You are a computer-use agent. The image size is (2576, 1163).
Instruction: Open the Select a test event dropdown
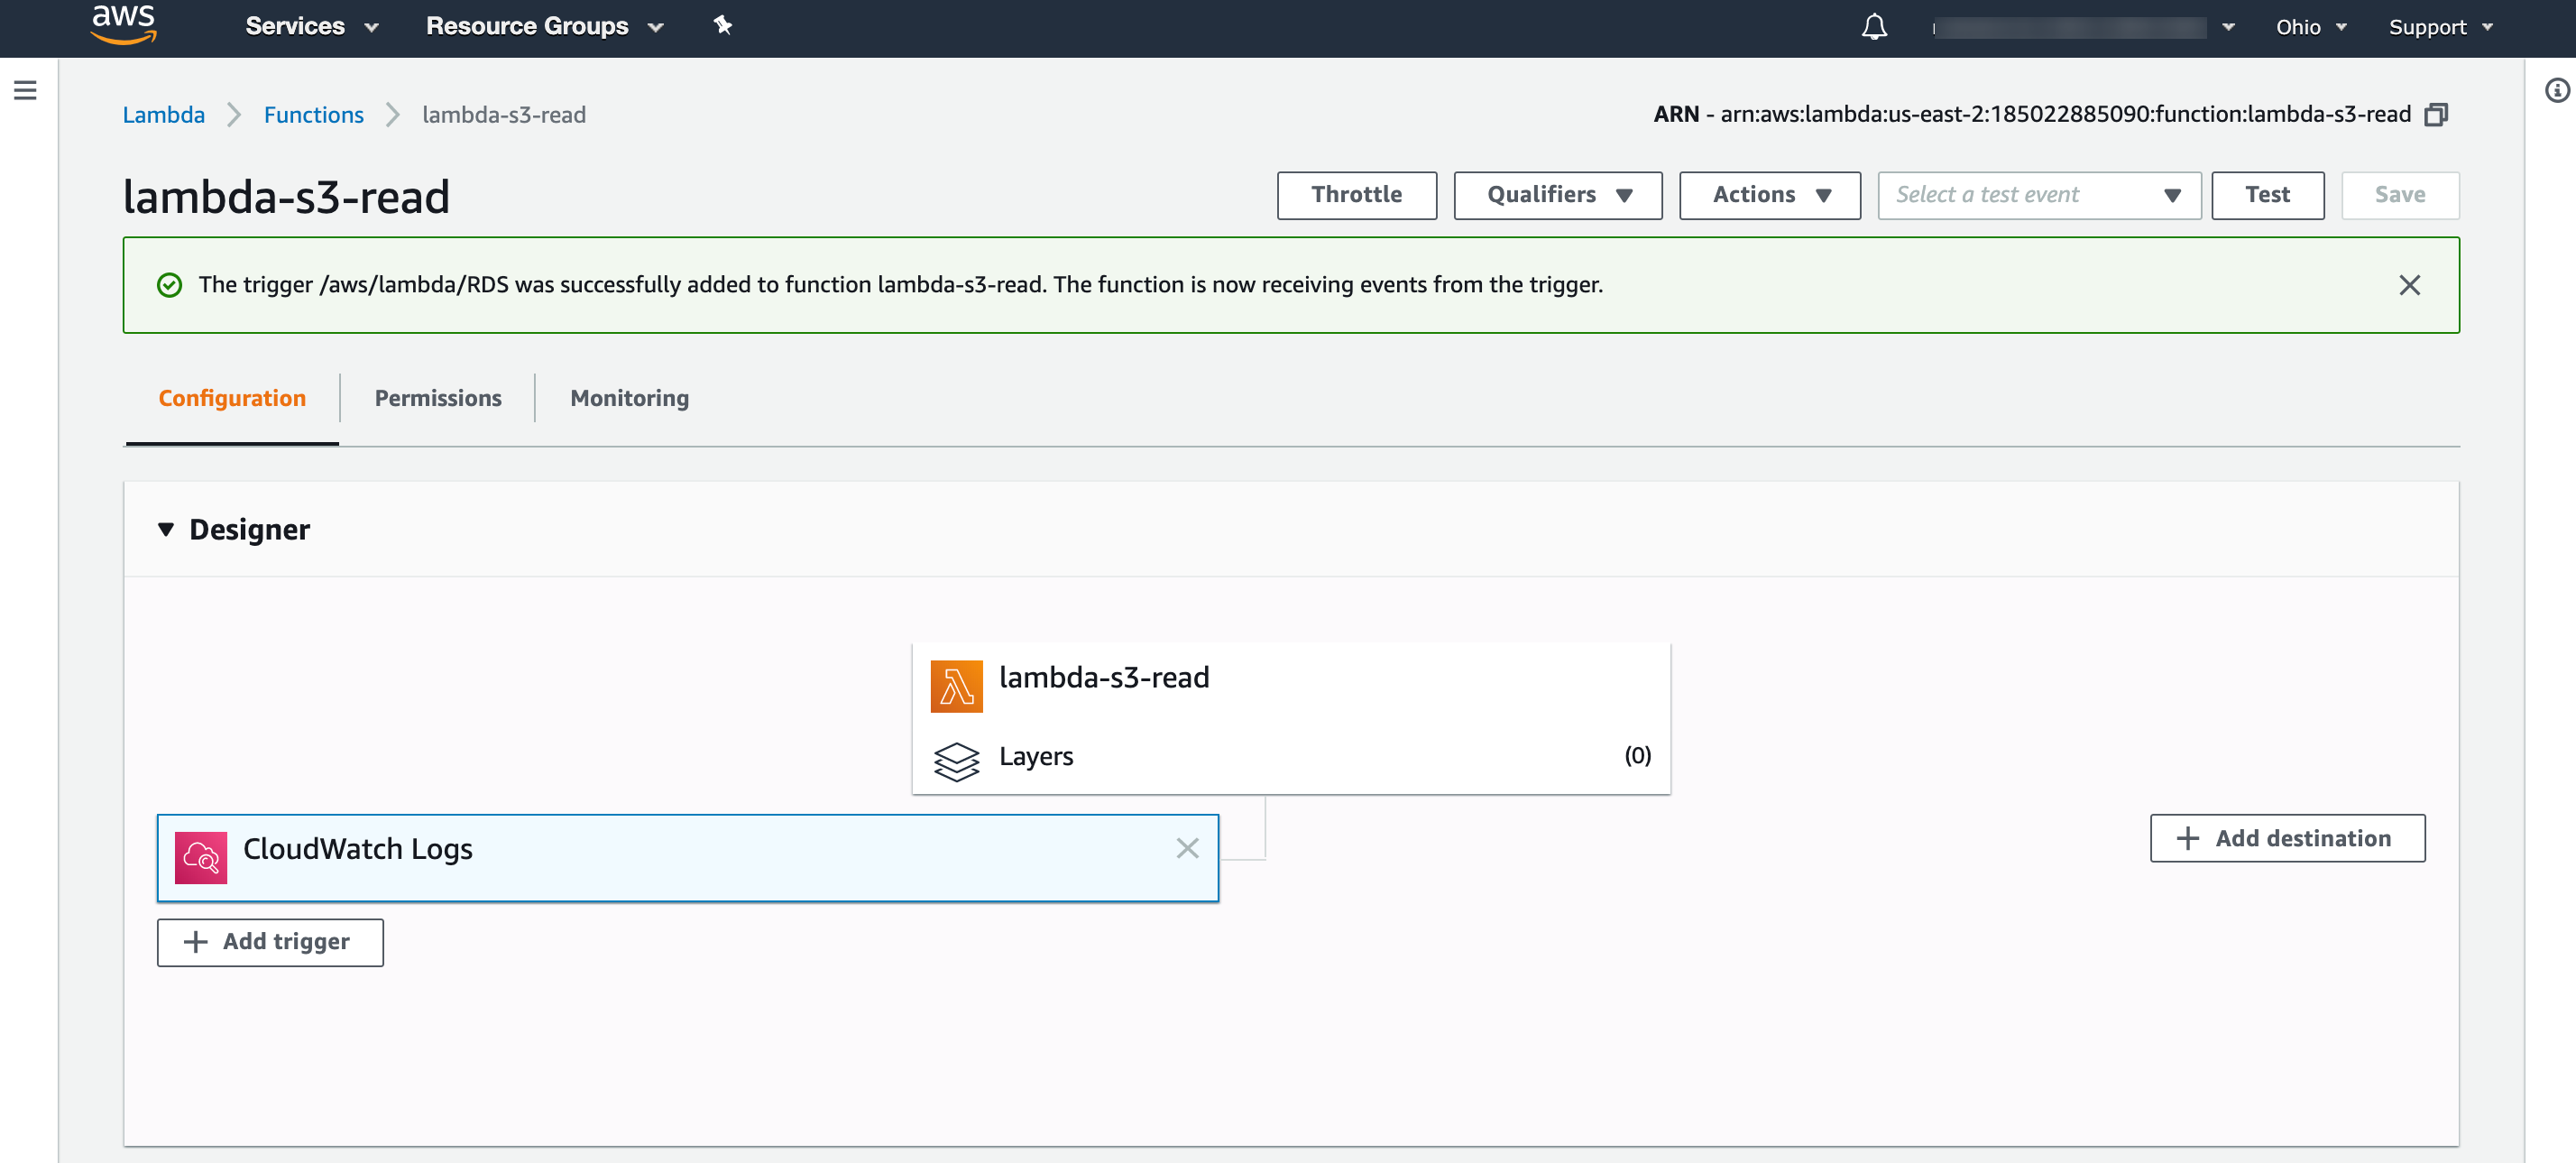pyautogui.click(x=2037, y=195)
